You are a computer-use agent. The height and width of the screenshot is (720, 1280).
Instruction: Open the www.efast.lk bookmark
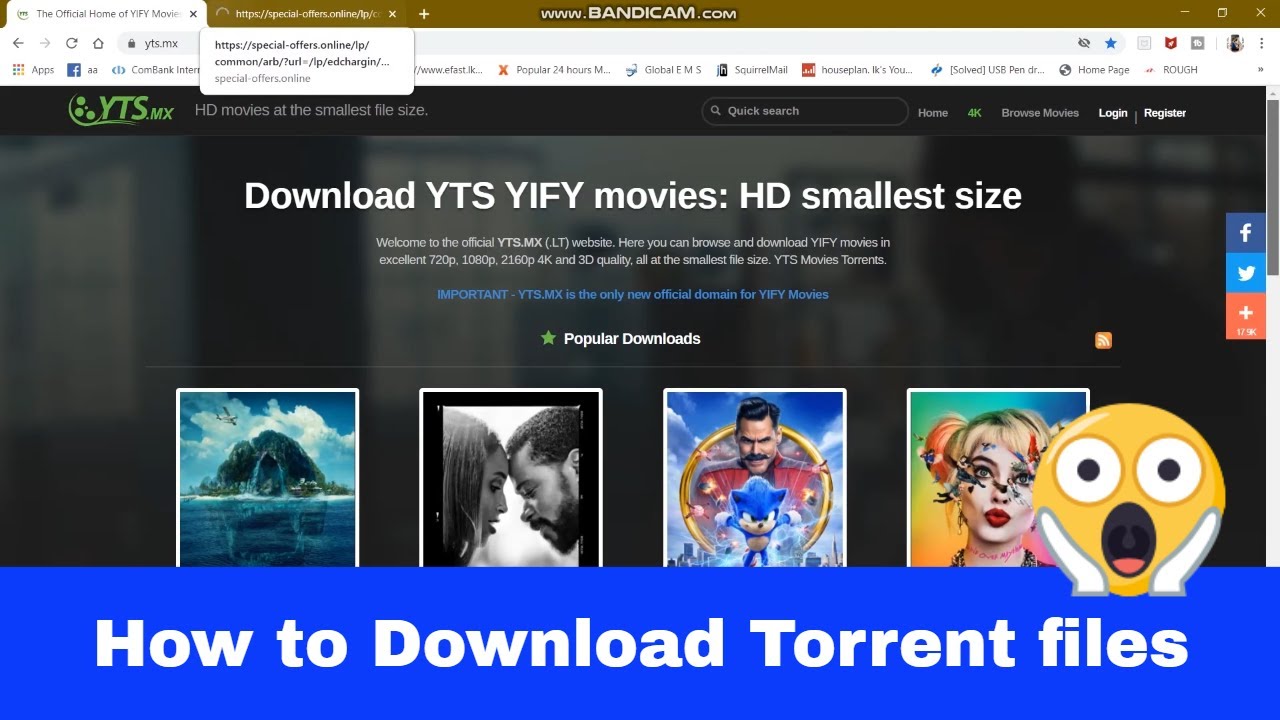point(450,70)
